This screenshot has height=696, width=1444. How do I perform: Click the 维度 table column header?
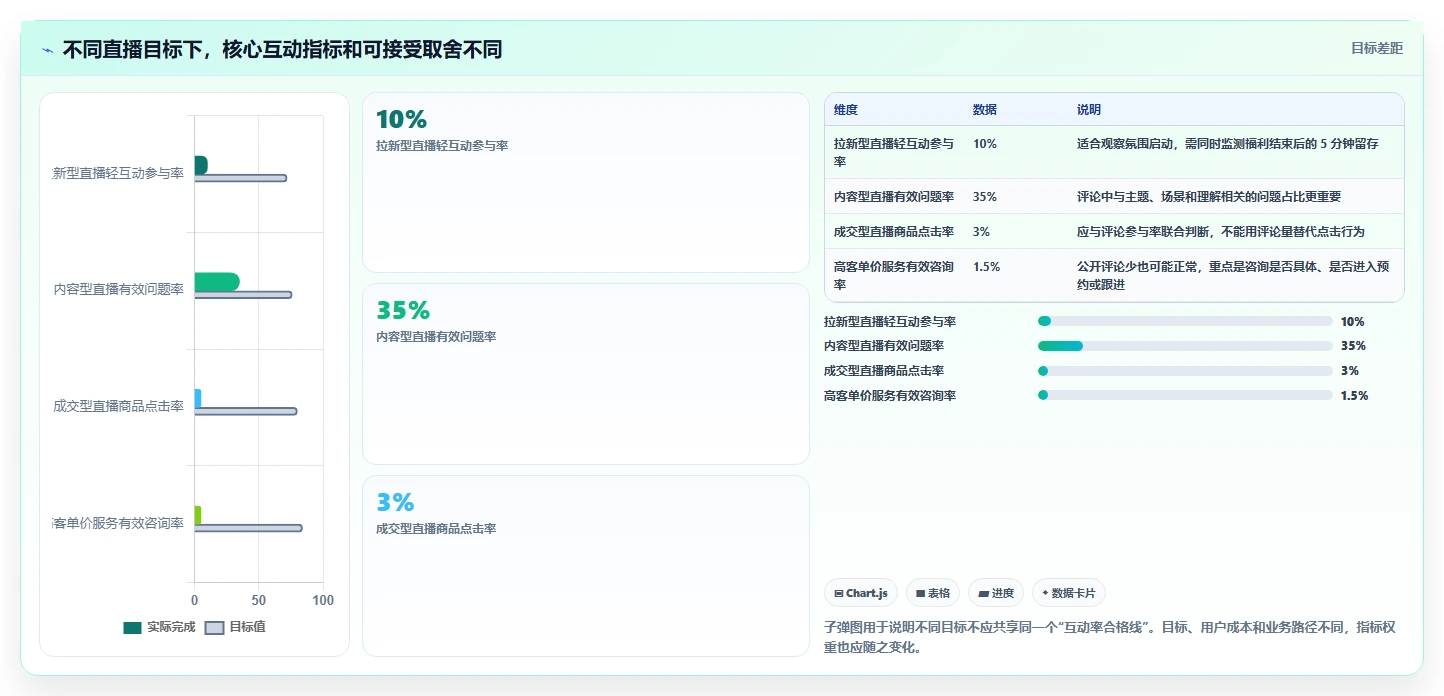coord(846,110)
